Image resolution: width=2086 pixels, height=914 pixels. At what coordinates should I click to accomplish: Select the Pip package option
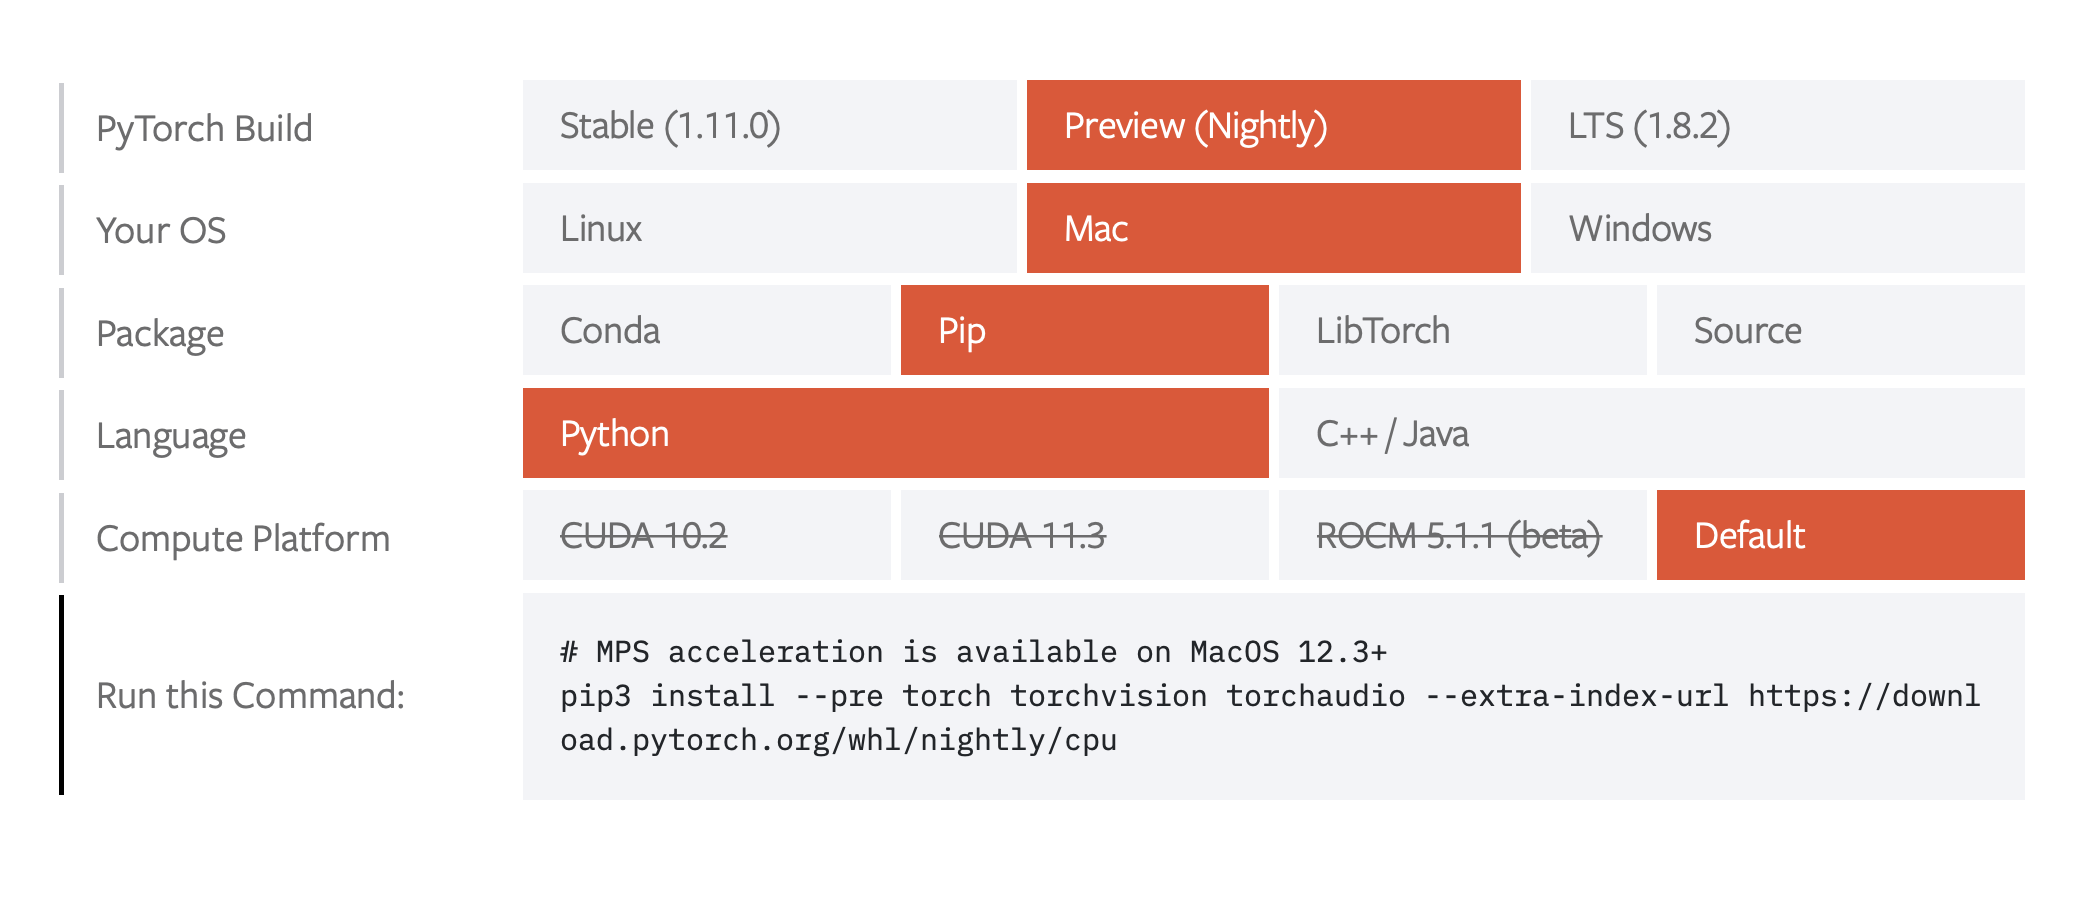(x=1084, y=331)
